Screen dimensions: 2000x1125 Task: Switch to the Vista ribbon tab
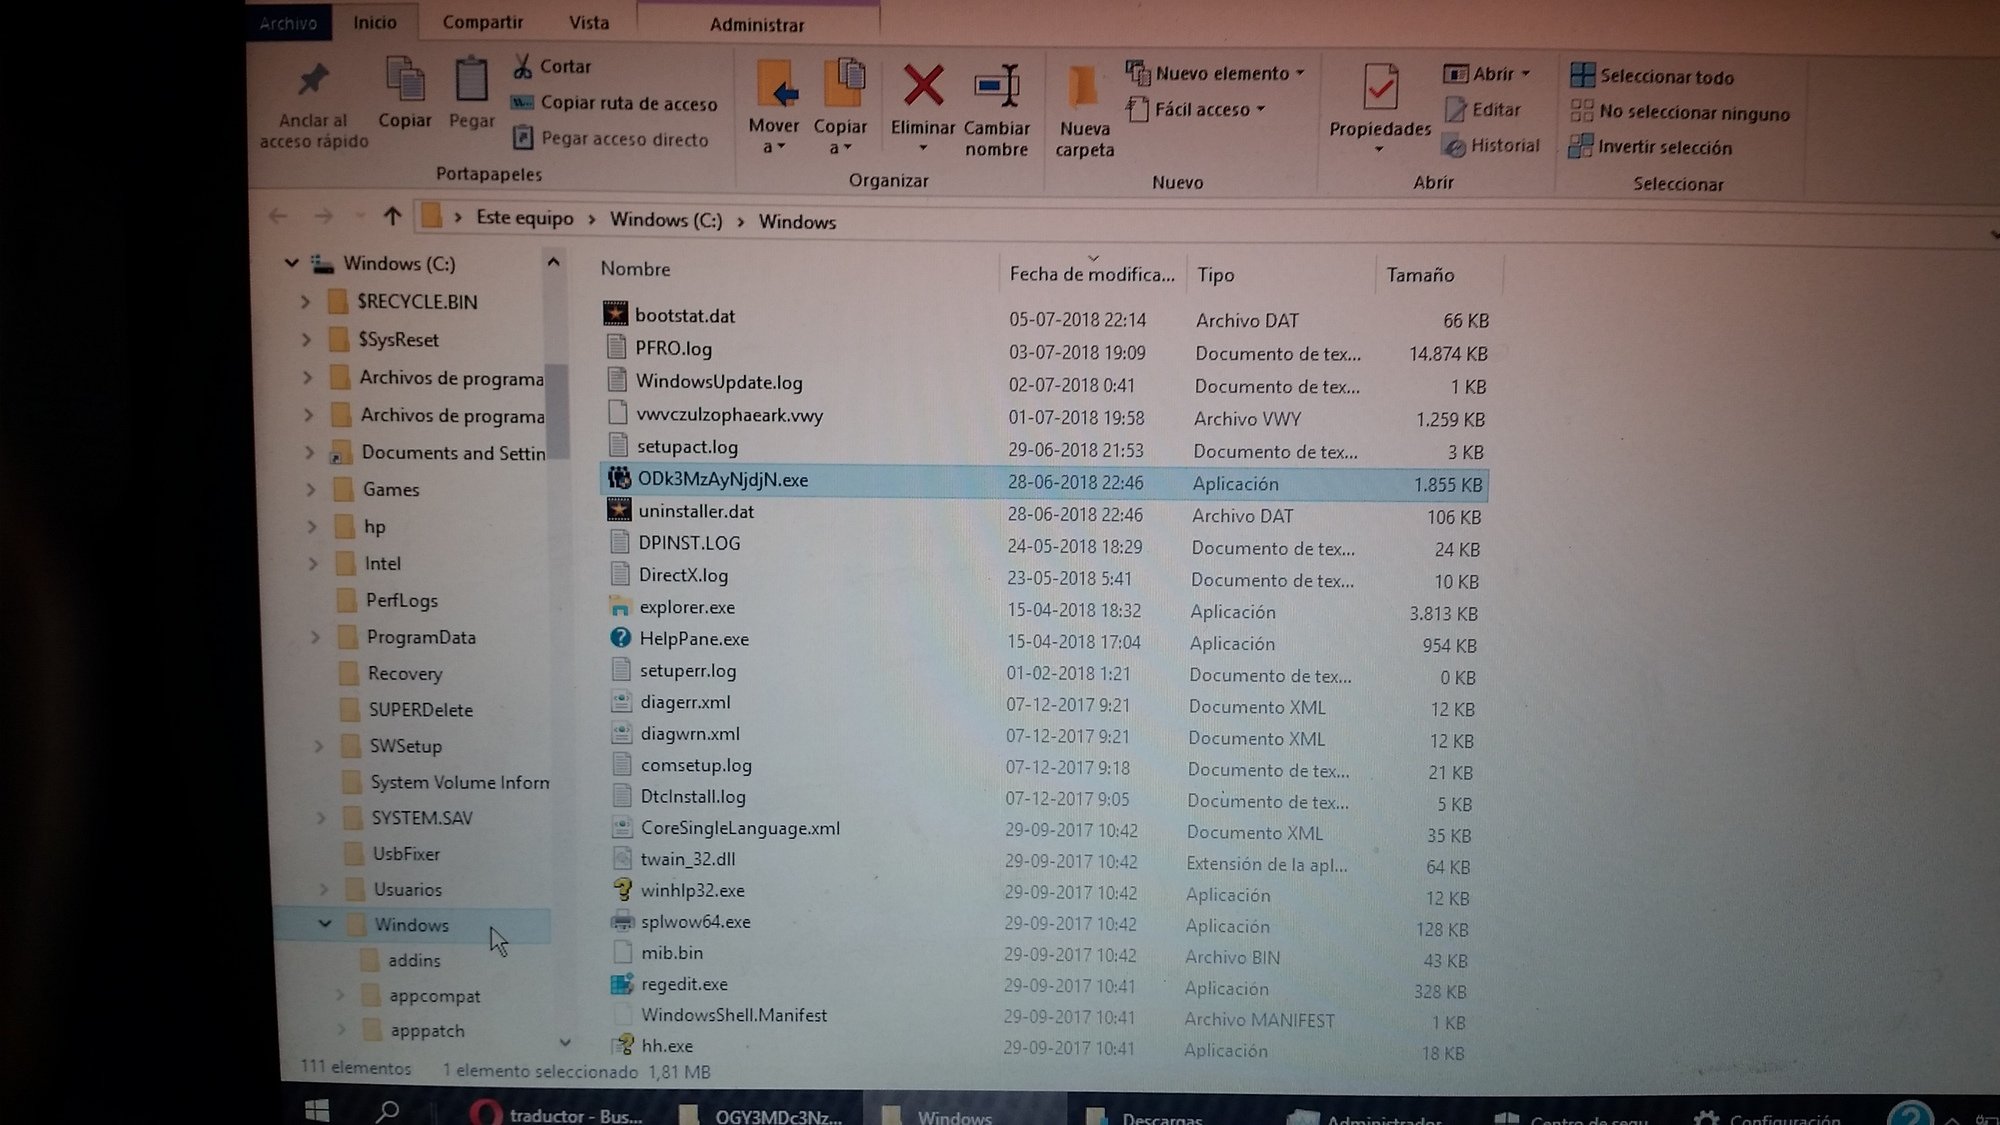[589, 22]
